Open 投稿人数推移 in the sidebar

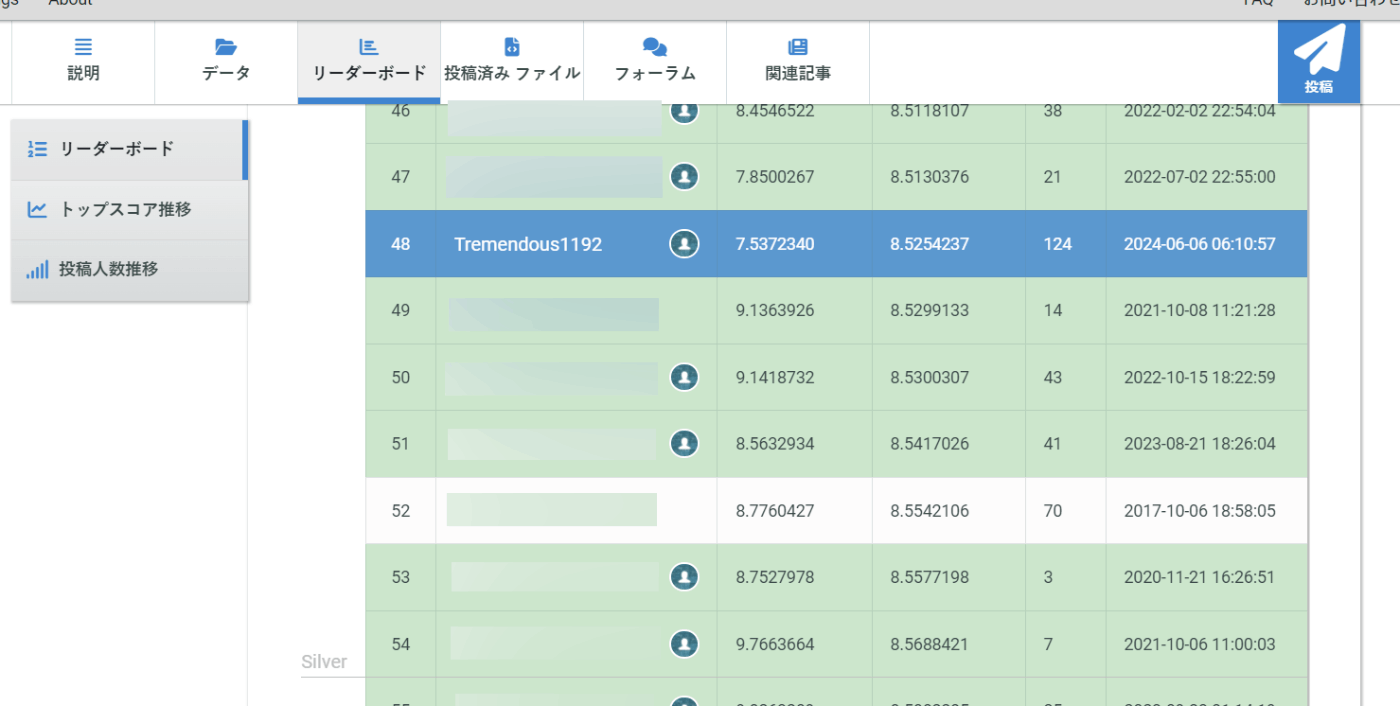point(129,270)
